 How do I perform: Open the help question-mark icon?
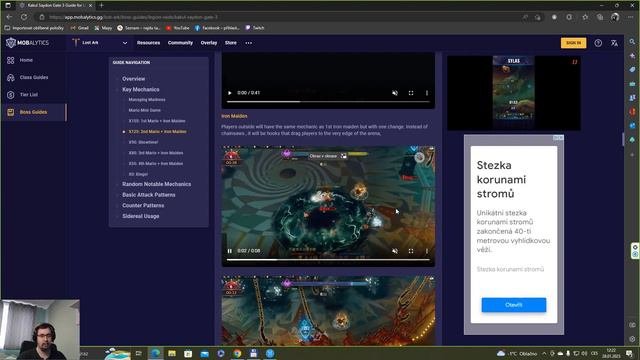click(x=598, y=43)
